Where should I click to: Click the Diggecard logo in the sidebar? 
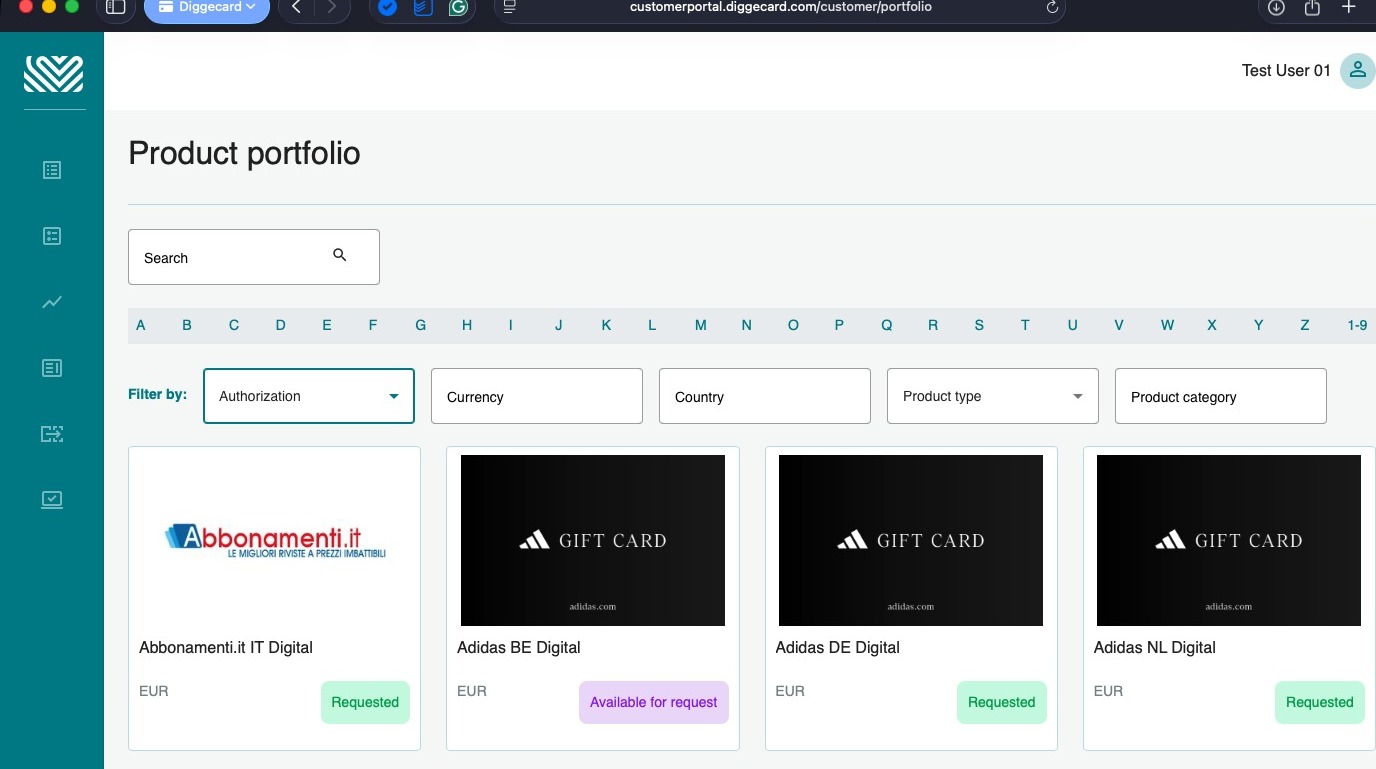[53, 73]
